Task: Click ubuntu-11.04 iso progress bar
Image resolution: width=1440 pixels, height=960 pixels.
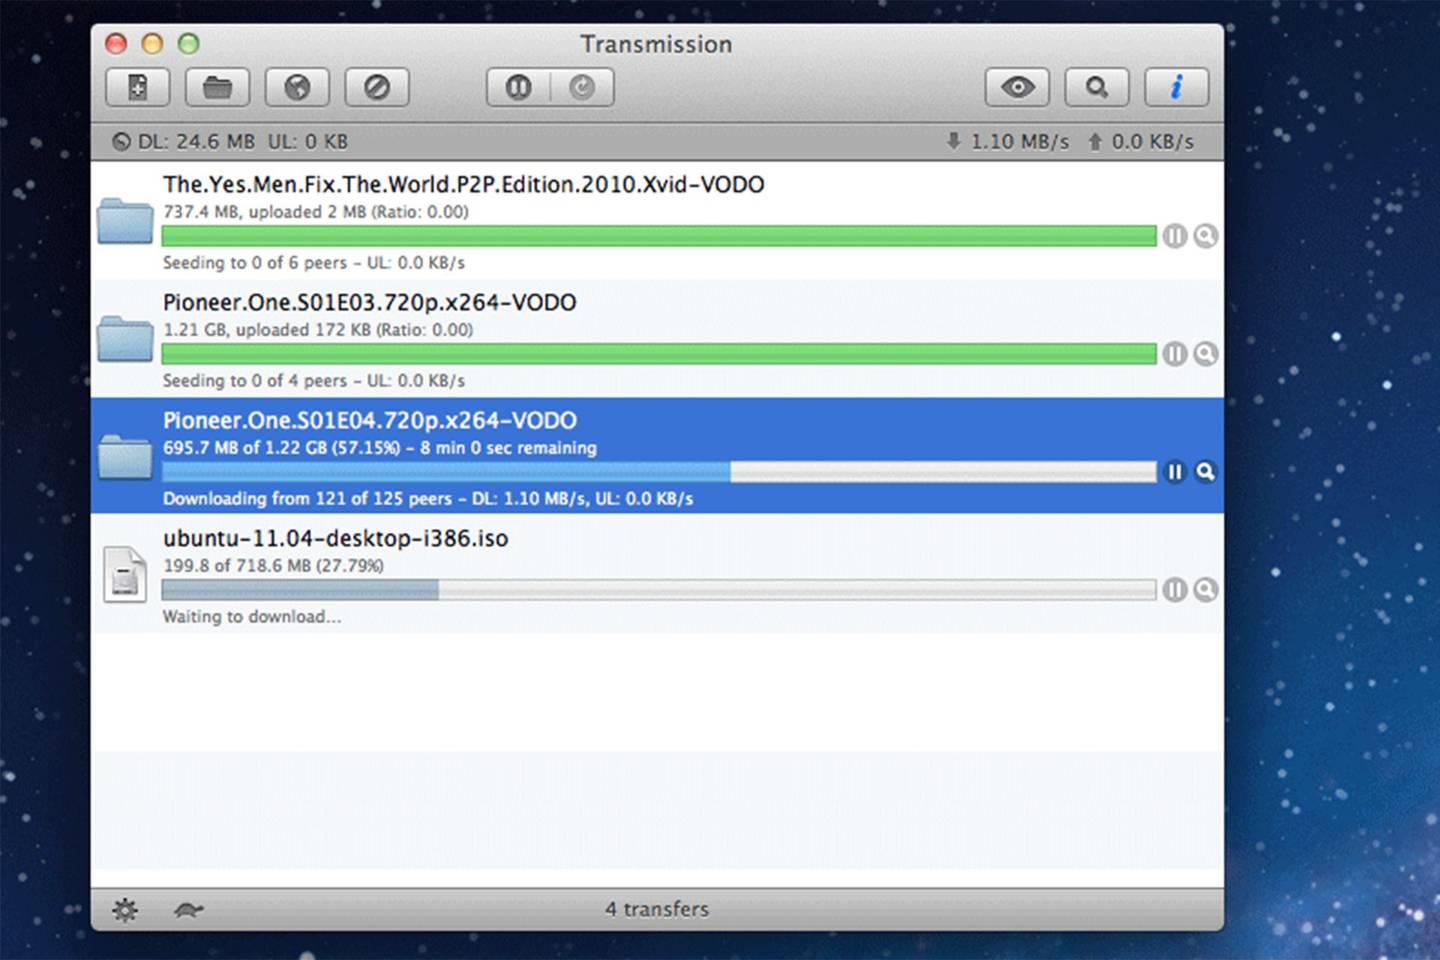Action: [x=659, y=590]
